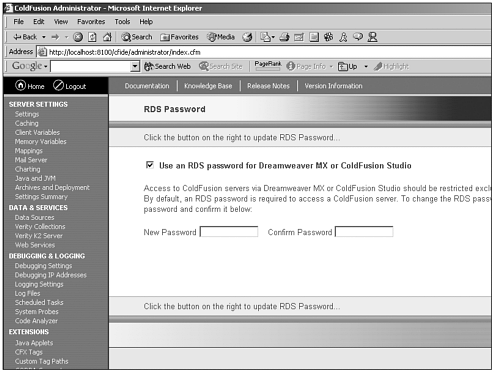Click the Highlight button on Google toolbar

[391, 66]
